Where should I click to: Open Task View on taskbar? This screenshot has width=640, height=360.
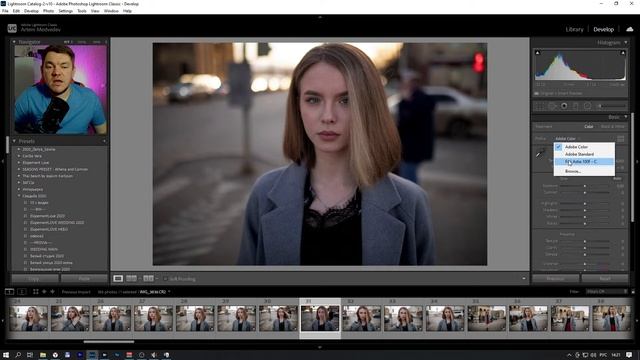click(30, 355)
